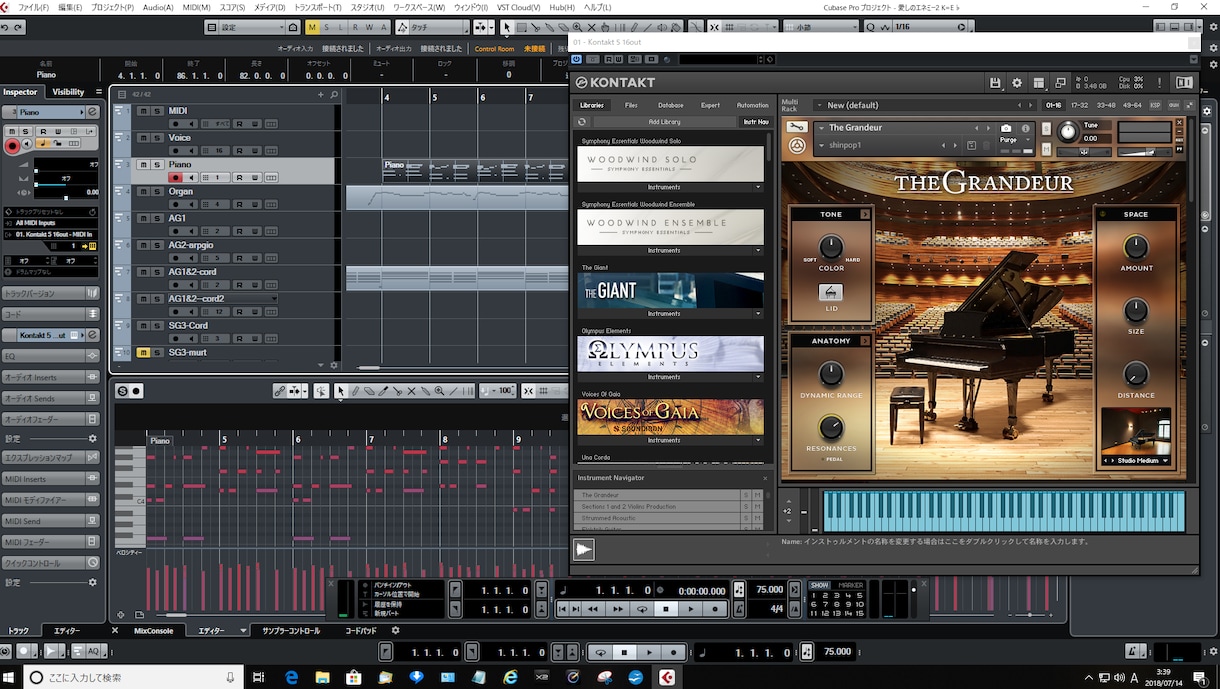Click refresh icon beside Add Library
The height and width of the screenshot is (689, 1220).
tap(582, 122)
